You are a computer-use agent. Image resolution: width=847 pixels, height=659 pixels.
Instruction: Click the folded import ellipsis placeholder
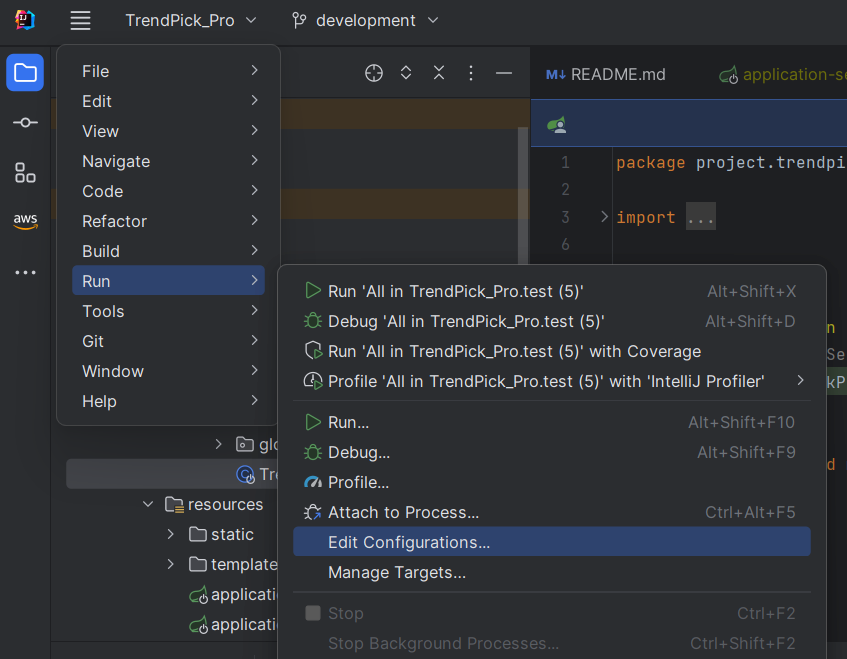(x=701, y=217)
